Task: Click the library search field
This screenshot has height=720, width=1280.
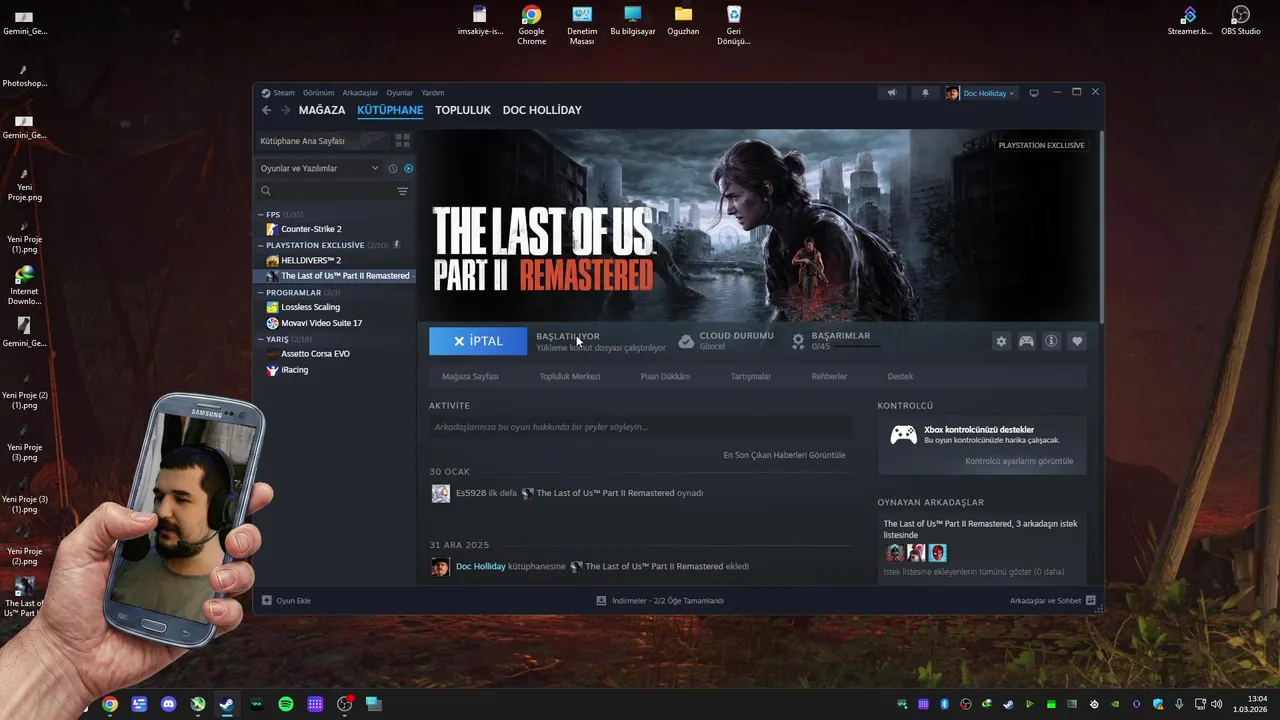Action: pyautogui.click(x=333, y=191)
